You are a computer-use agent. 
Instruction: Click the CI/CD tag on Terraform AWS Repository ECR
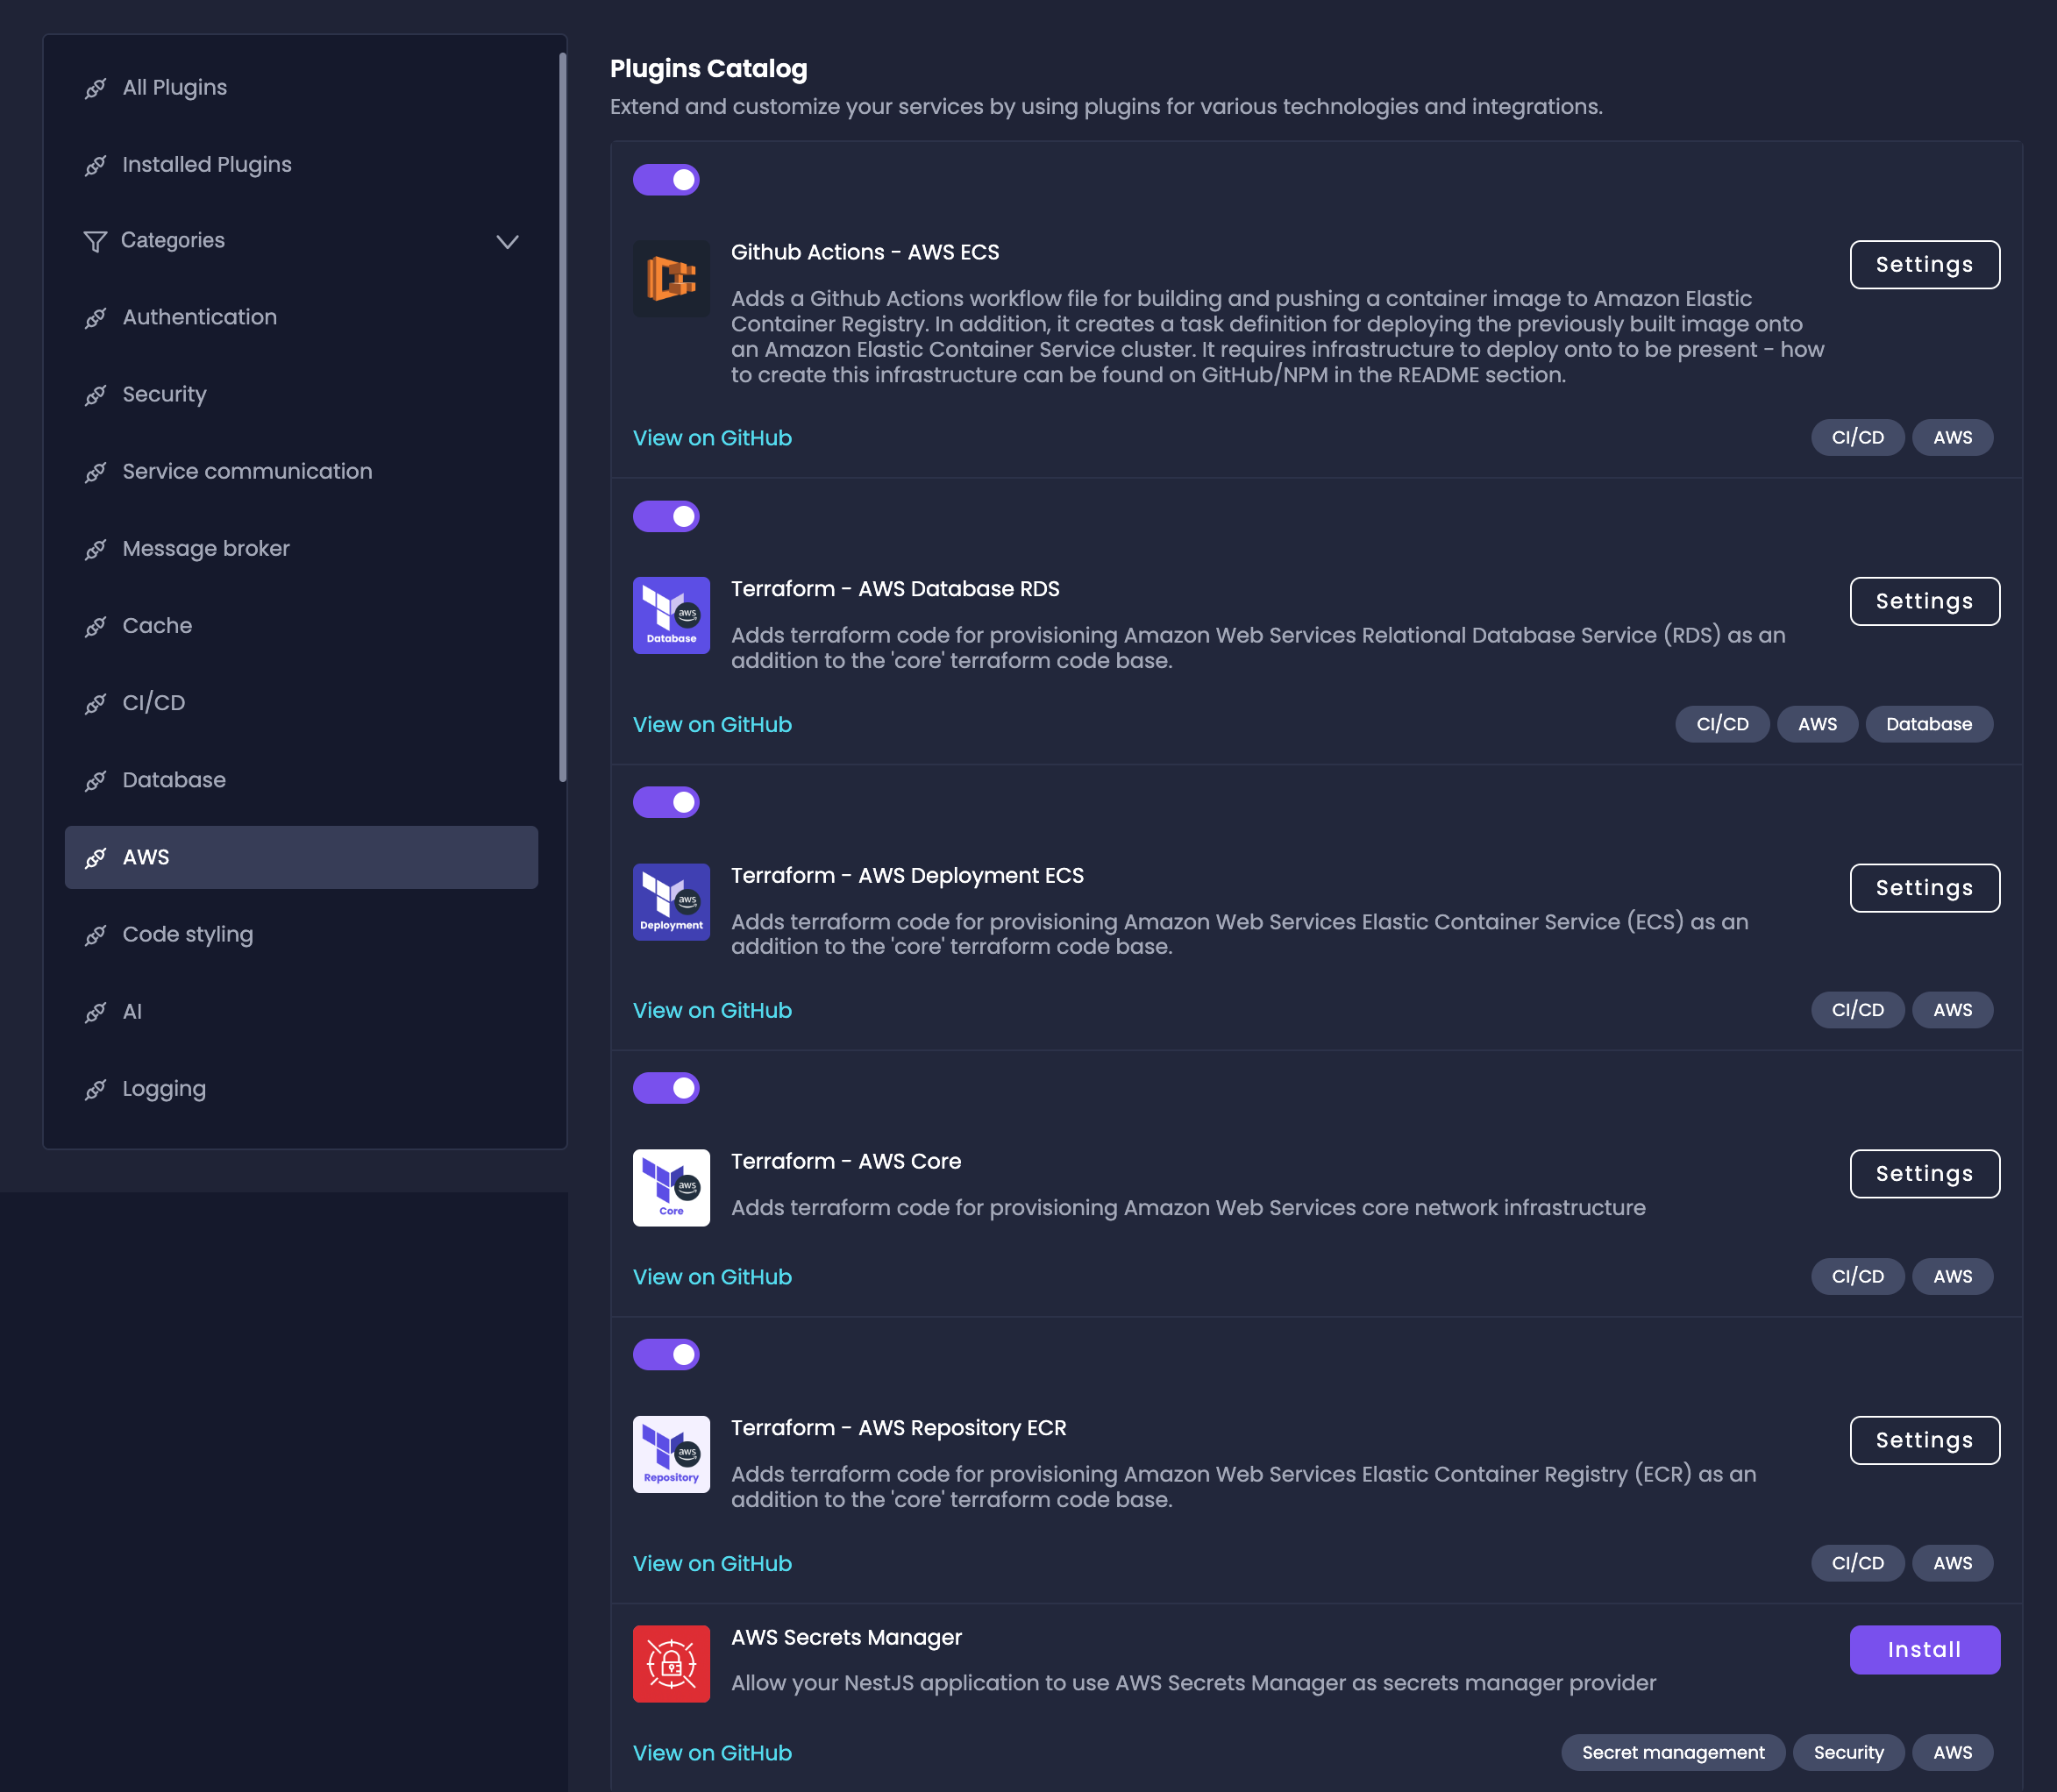coord(1857,1562)
